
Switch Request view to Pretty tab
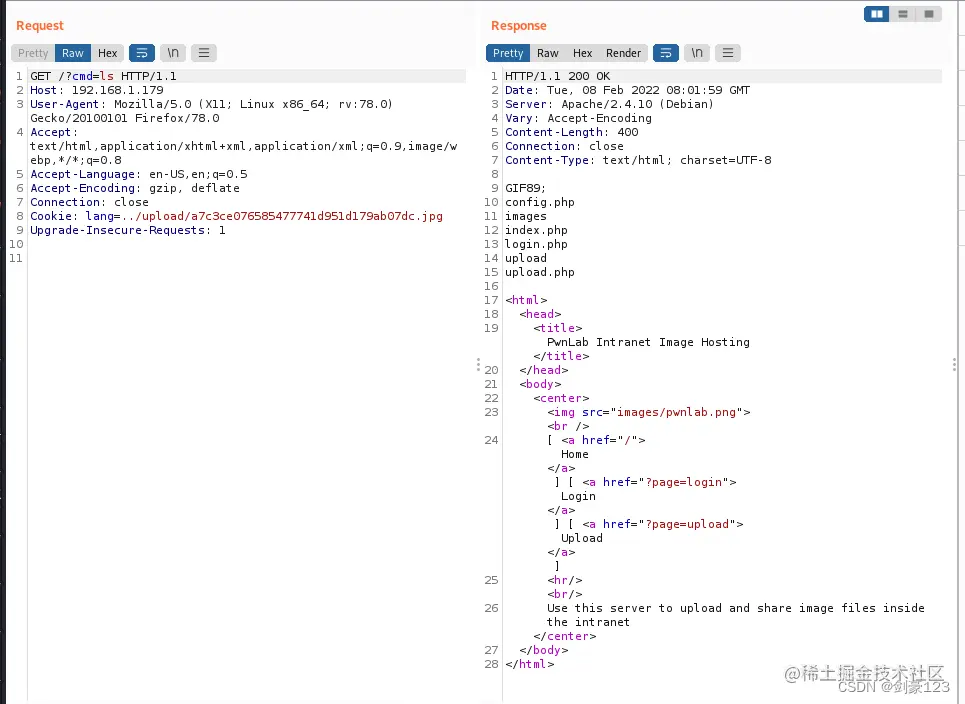33,53
